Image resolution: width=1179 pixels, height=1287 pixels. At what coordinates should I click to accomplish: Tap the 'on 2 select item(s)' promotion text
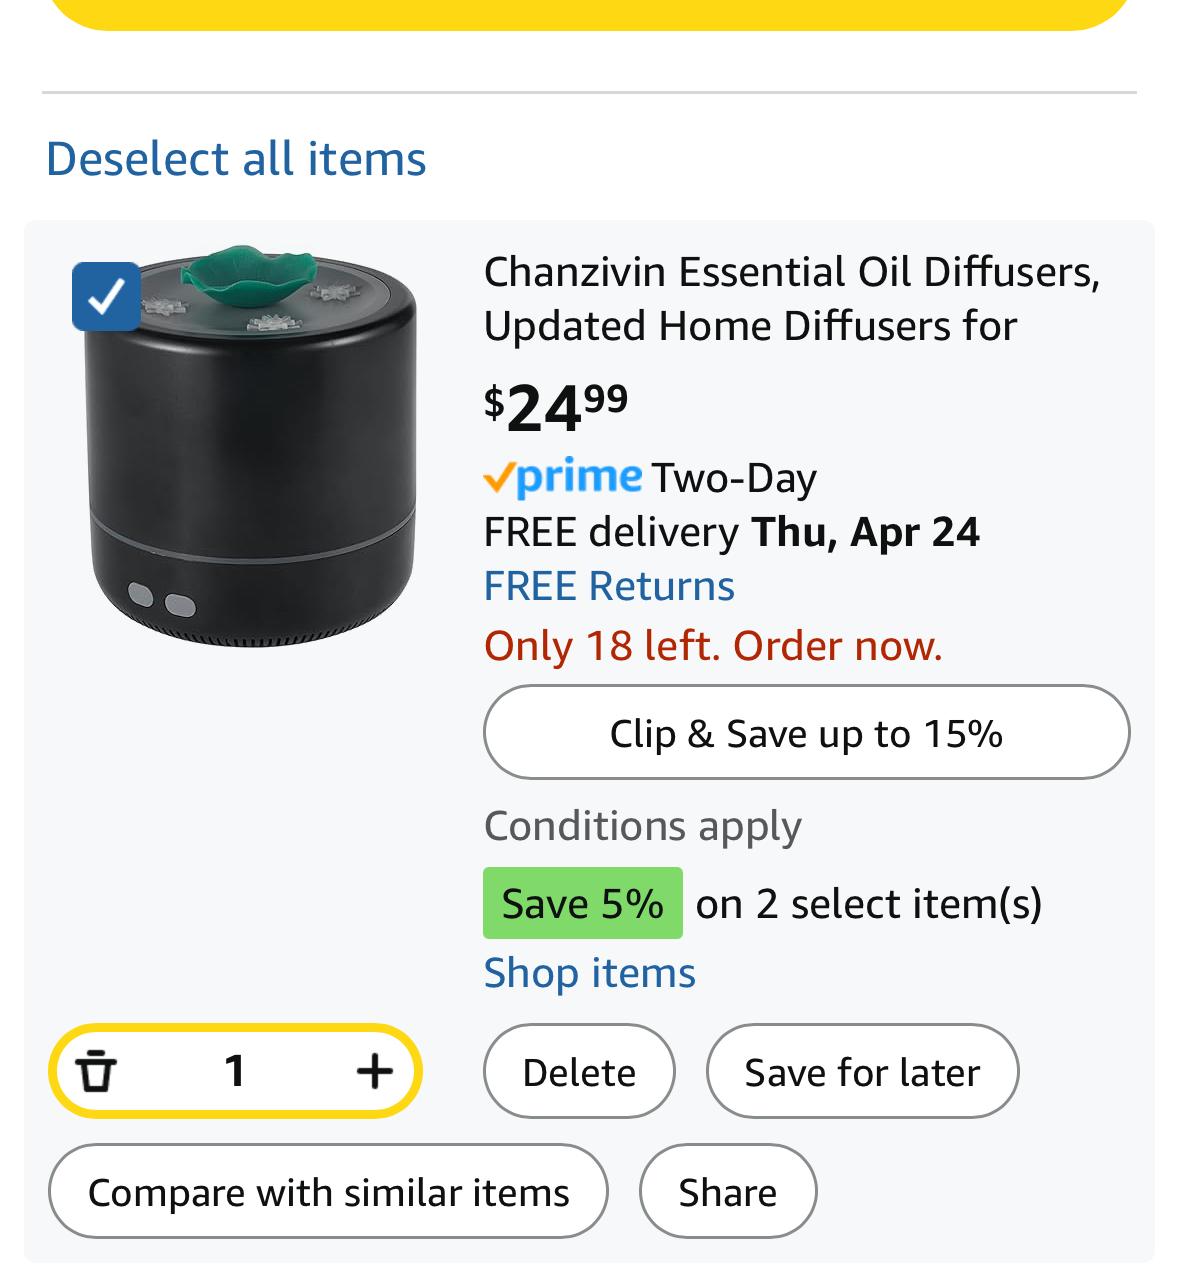pyautogui.click(x=869, y=903)
